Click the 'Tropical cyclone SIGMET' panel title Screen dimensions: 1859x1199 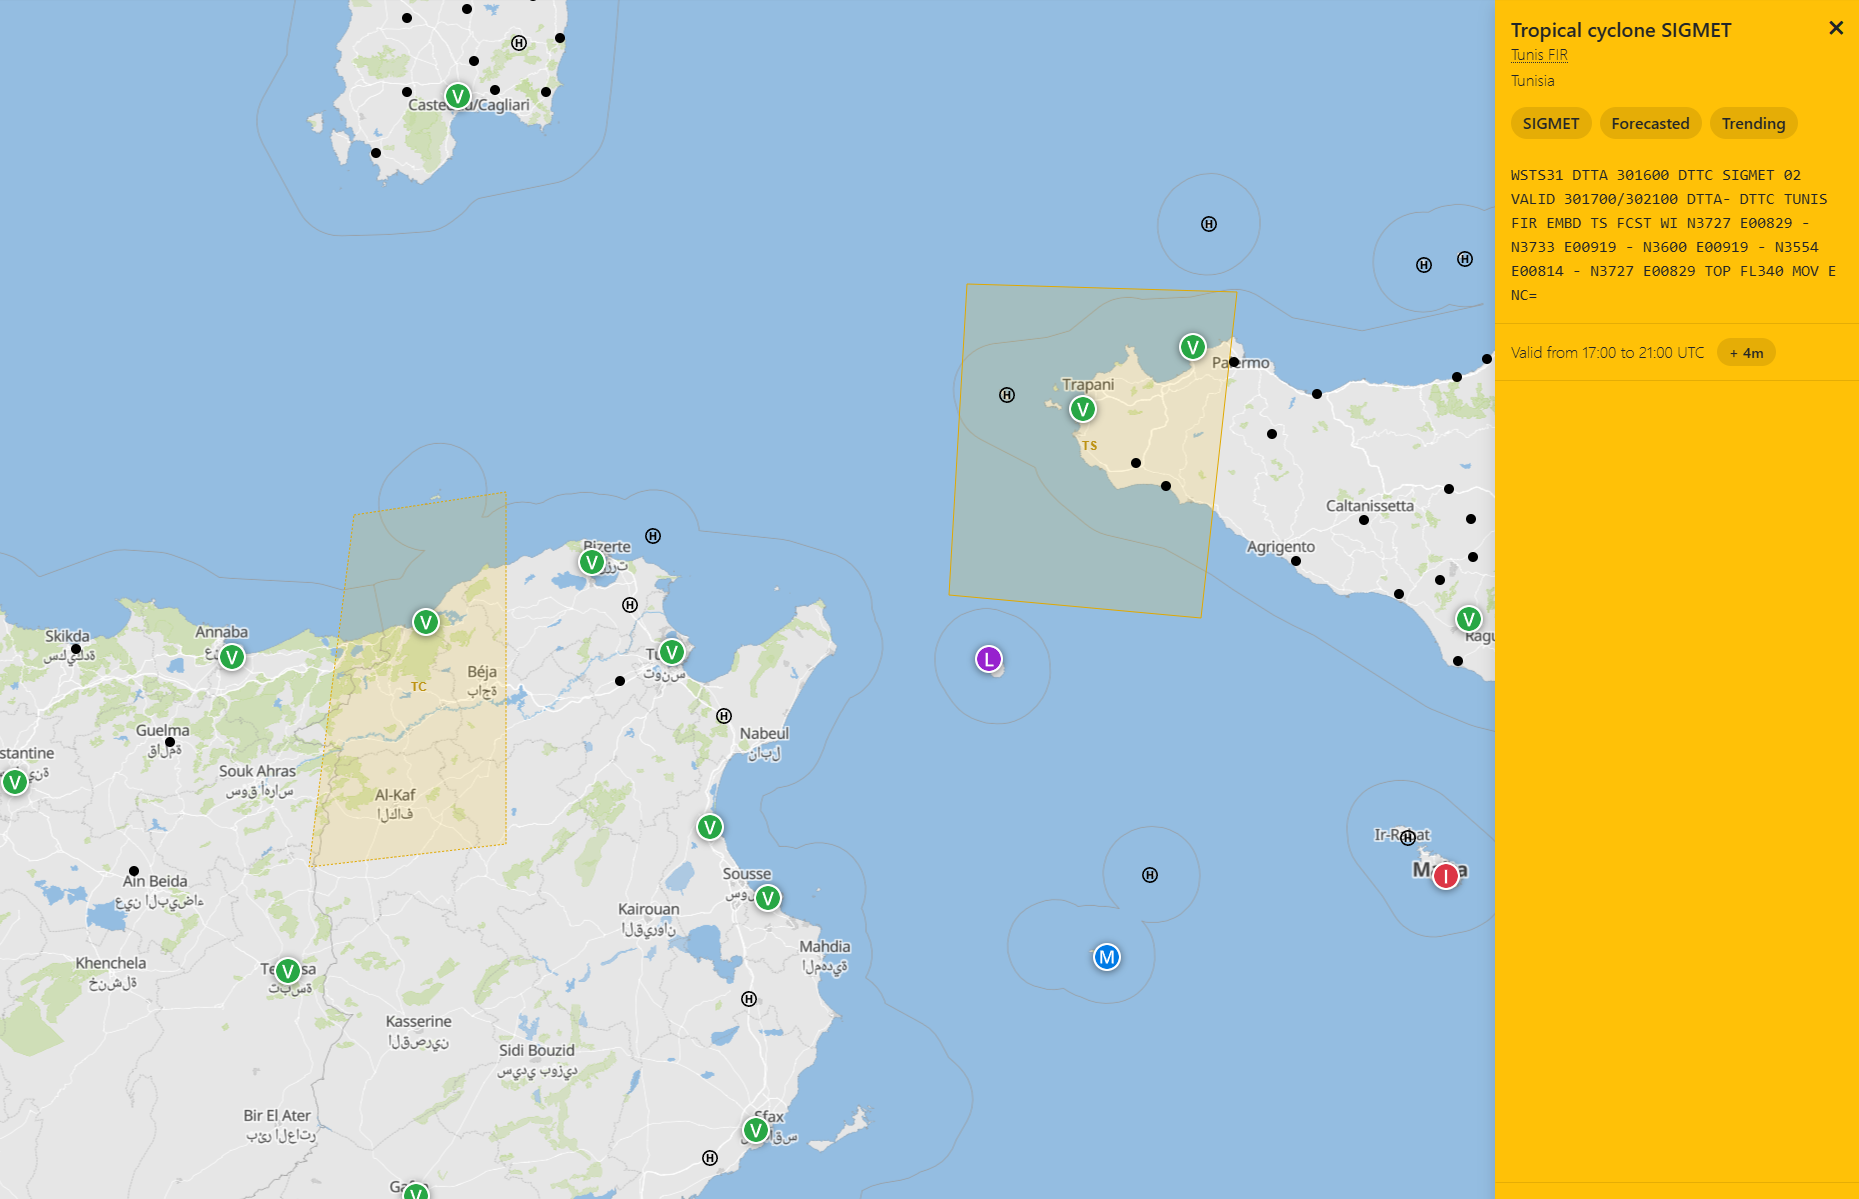point(1621,30)
